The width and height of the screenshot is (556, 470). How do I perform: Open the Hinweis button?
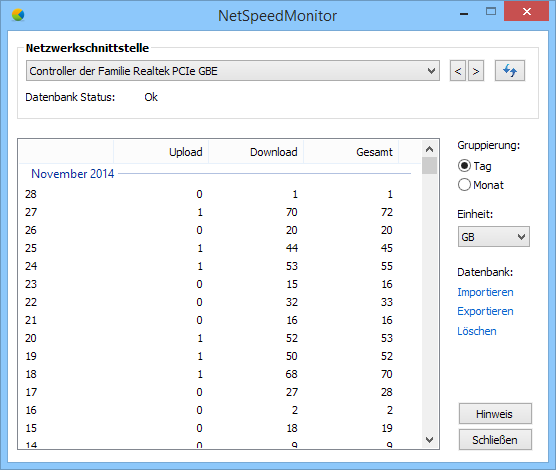tap(495, 414)
